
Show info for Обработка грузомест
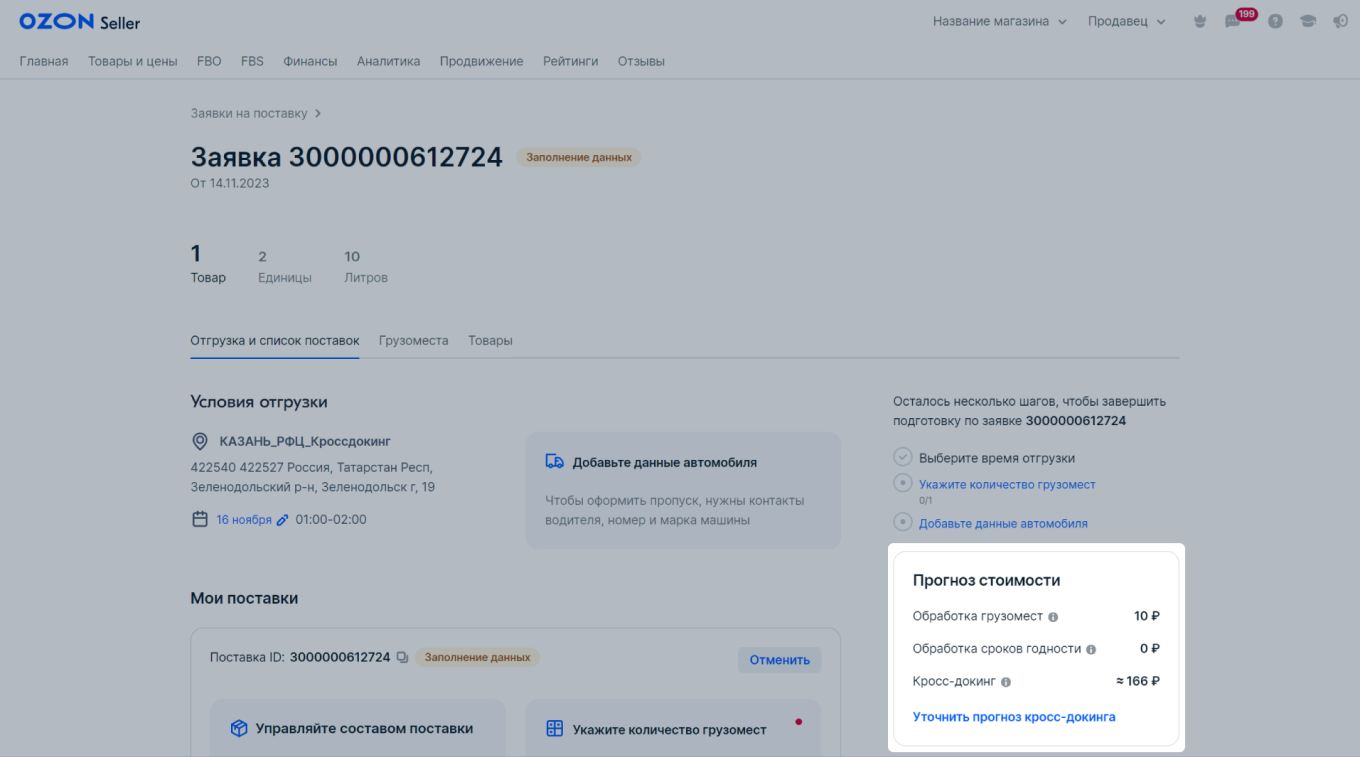click(1053, 617)
